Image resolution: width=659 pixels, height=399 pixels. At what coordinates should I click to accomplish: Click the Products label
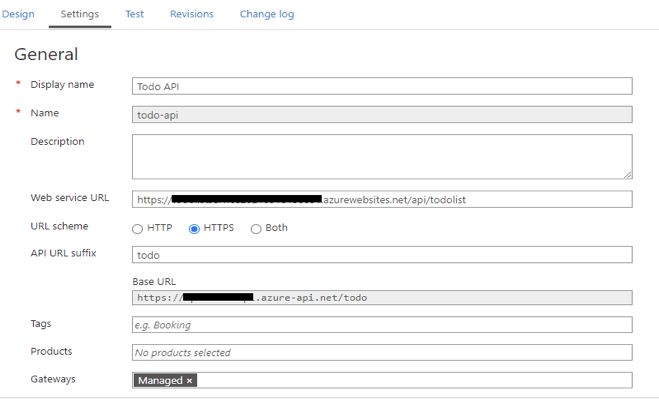coord(51,351)
